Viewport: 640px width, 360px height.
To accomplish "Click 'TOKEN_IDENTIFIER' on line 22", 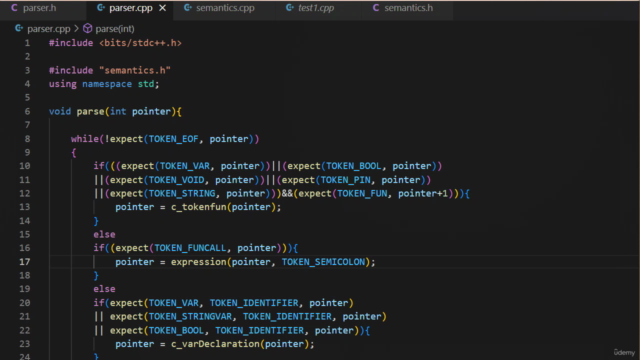I will click(260, 330).
